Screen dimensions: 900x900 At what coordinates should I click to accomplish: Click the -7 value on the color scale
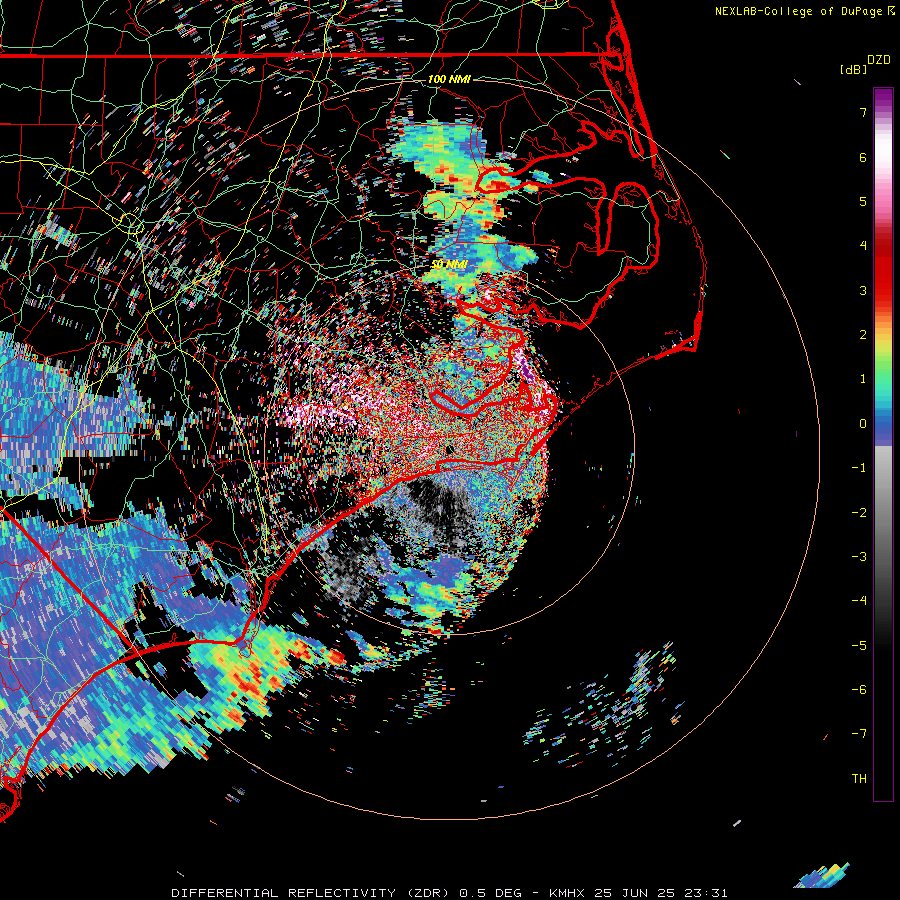pos(859,734)
